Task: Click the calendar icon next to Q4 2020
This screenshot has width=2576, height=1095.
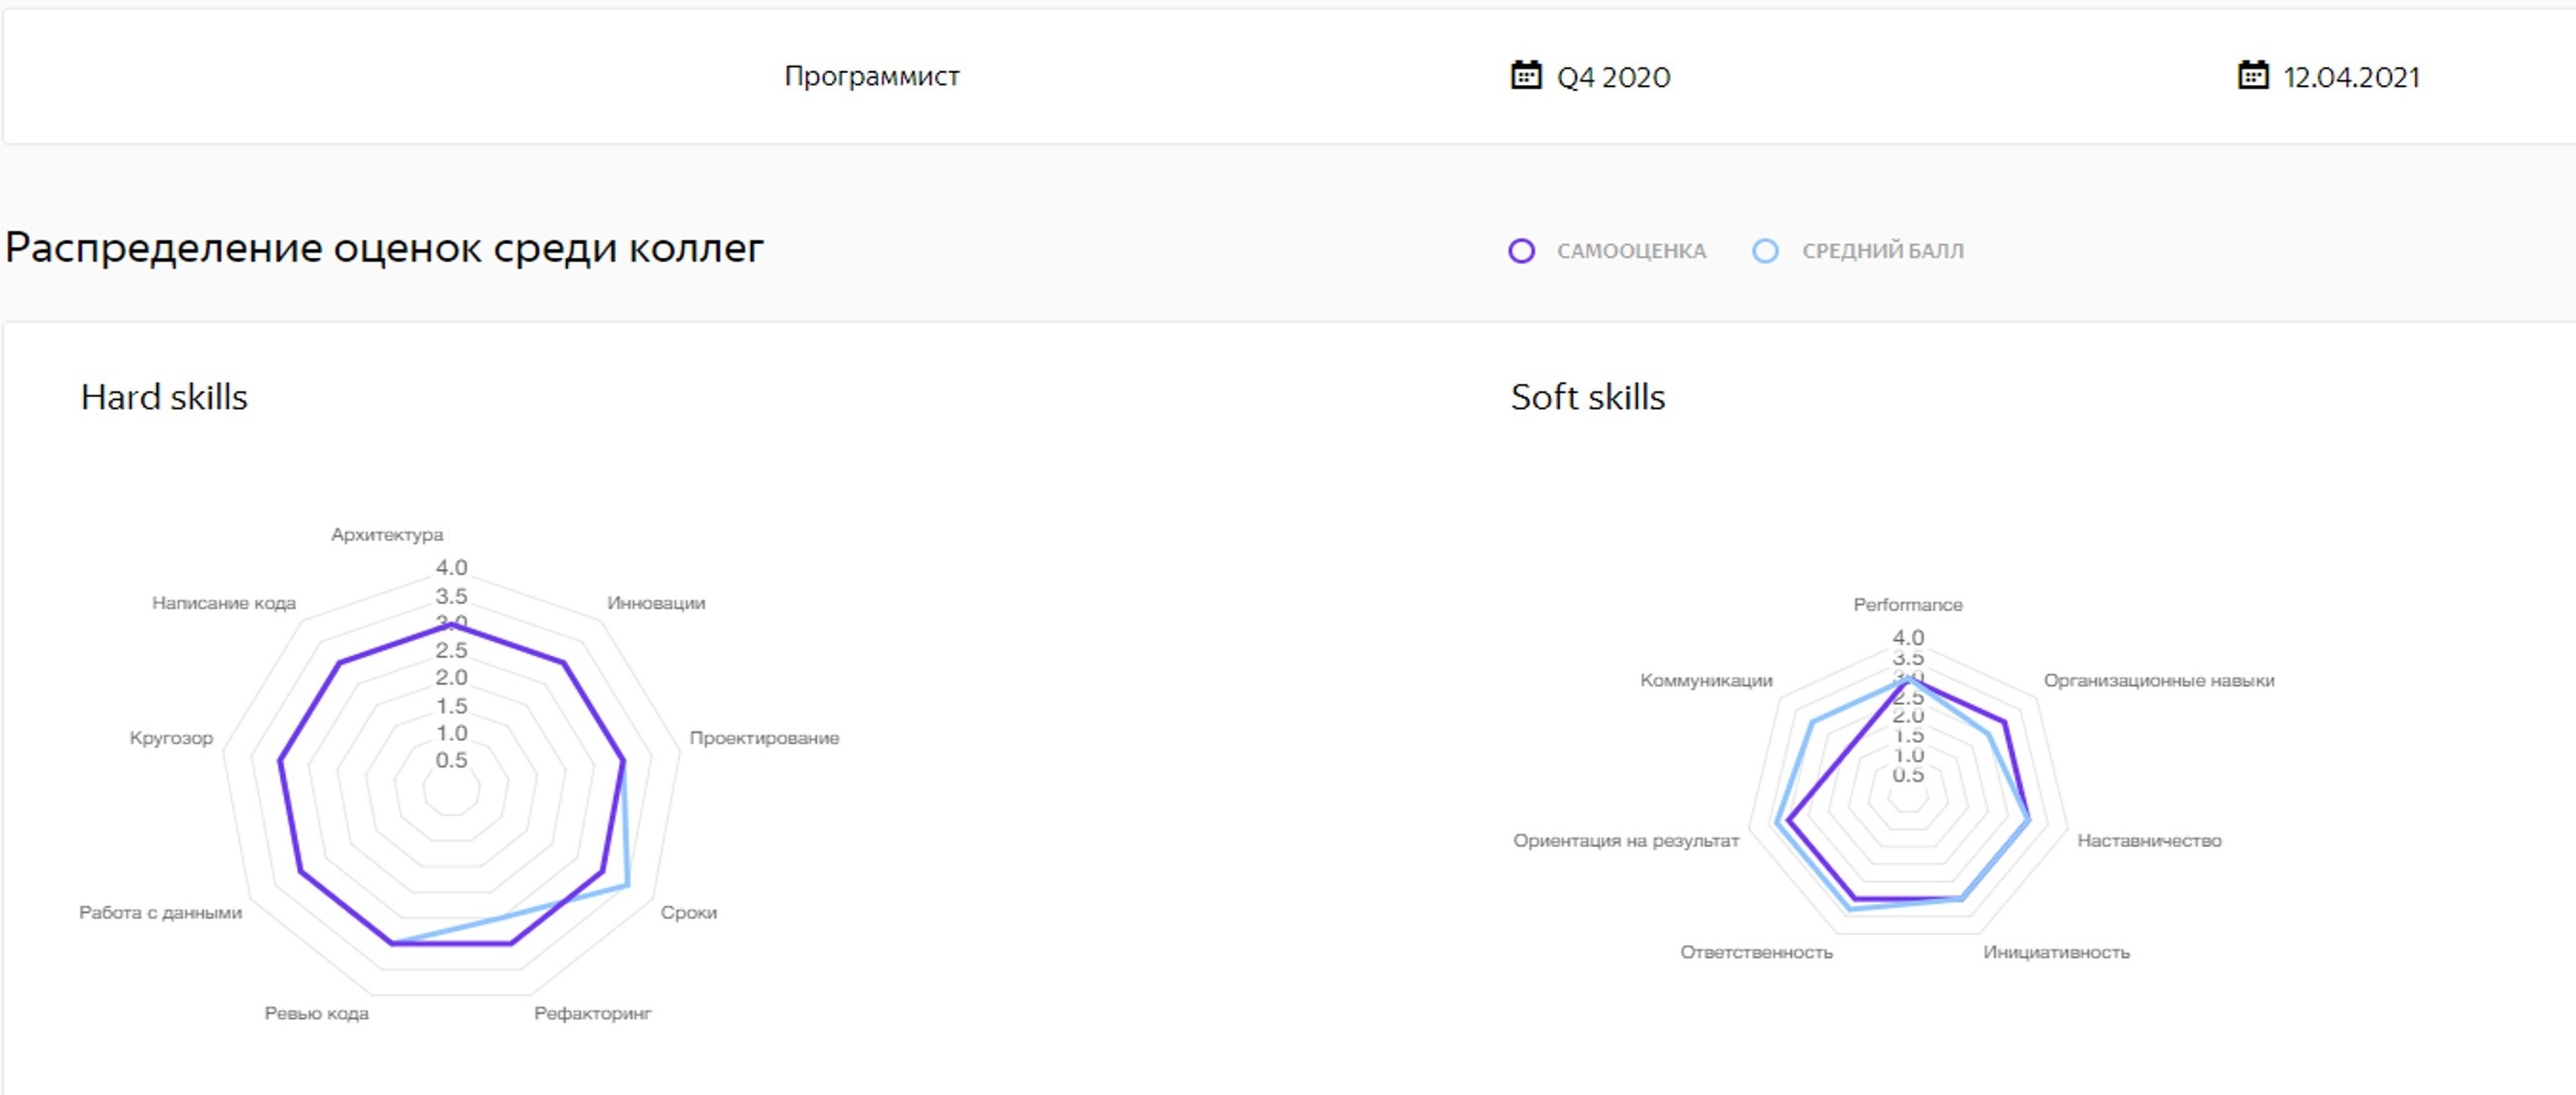Action: [x=1525, y=75]
